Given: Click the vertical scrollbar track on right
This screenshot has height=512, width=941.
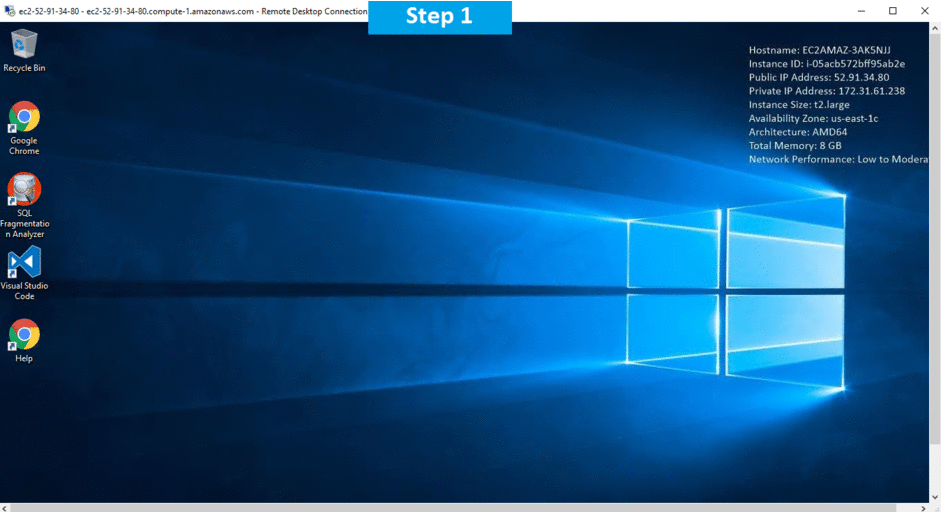Looking at the screenshot, I should 935,260.
